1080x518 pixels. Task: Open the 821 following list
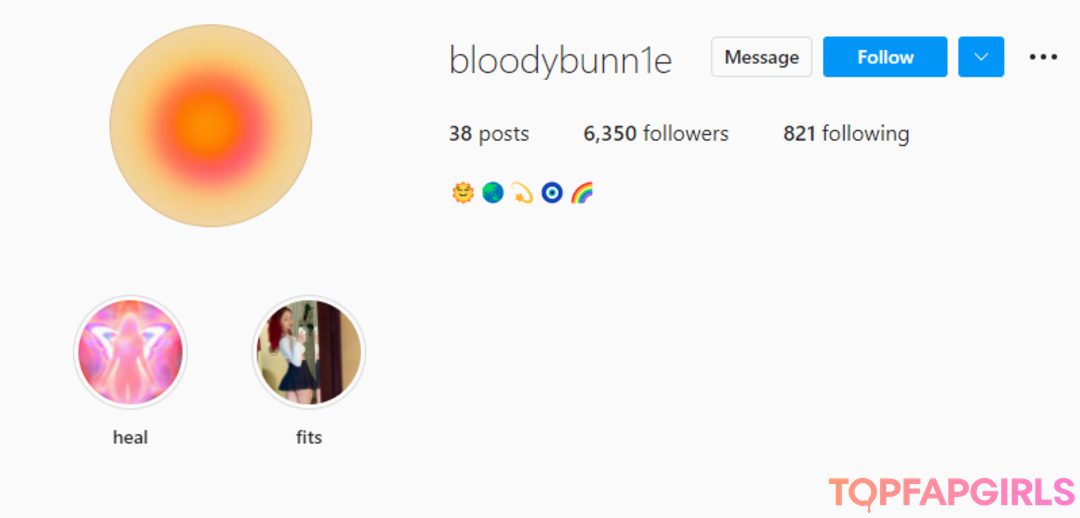point(846,133)
